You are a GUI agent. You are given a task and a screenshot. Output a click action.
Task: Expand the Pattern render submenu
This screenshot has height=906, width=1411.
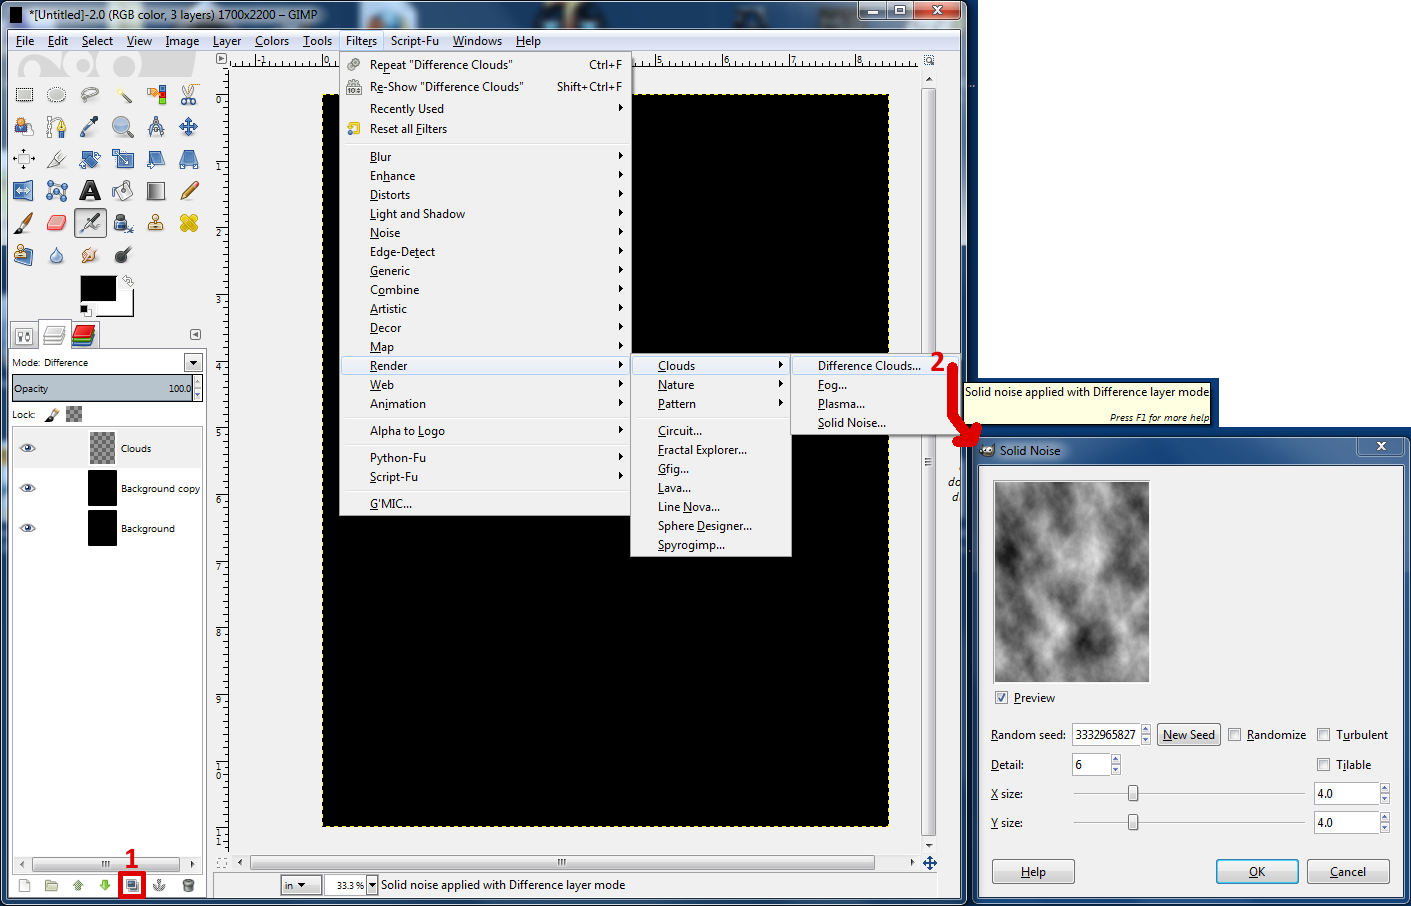point(711,404)
